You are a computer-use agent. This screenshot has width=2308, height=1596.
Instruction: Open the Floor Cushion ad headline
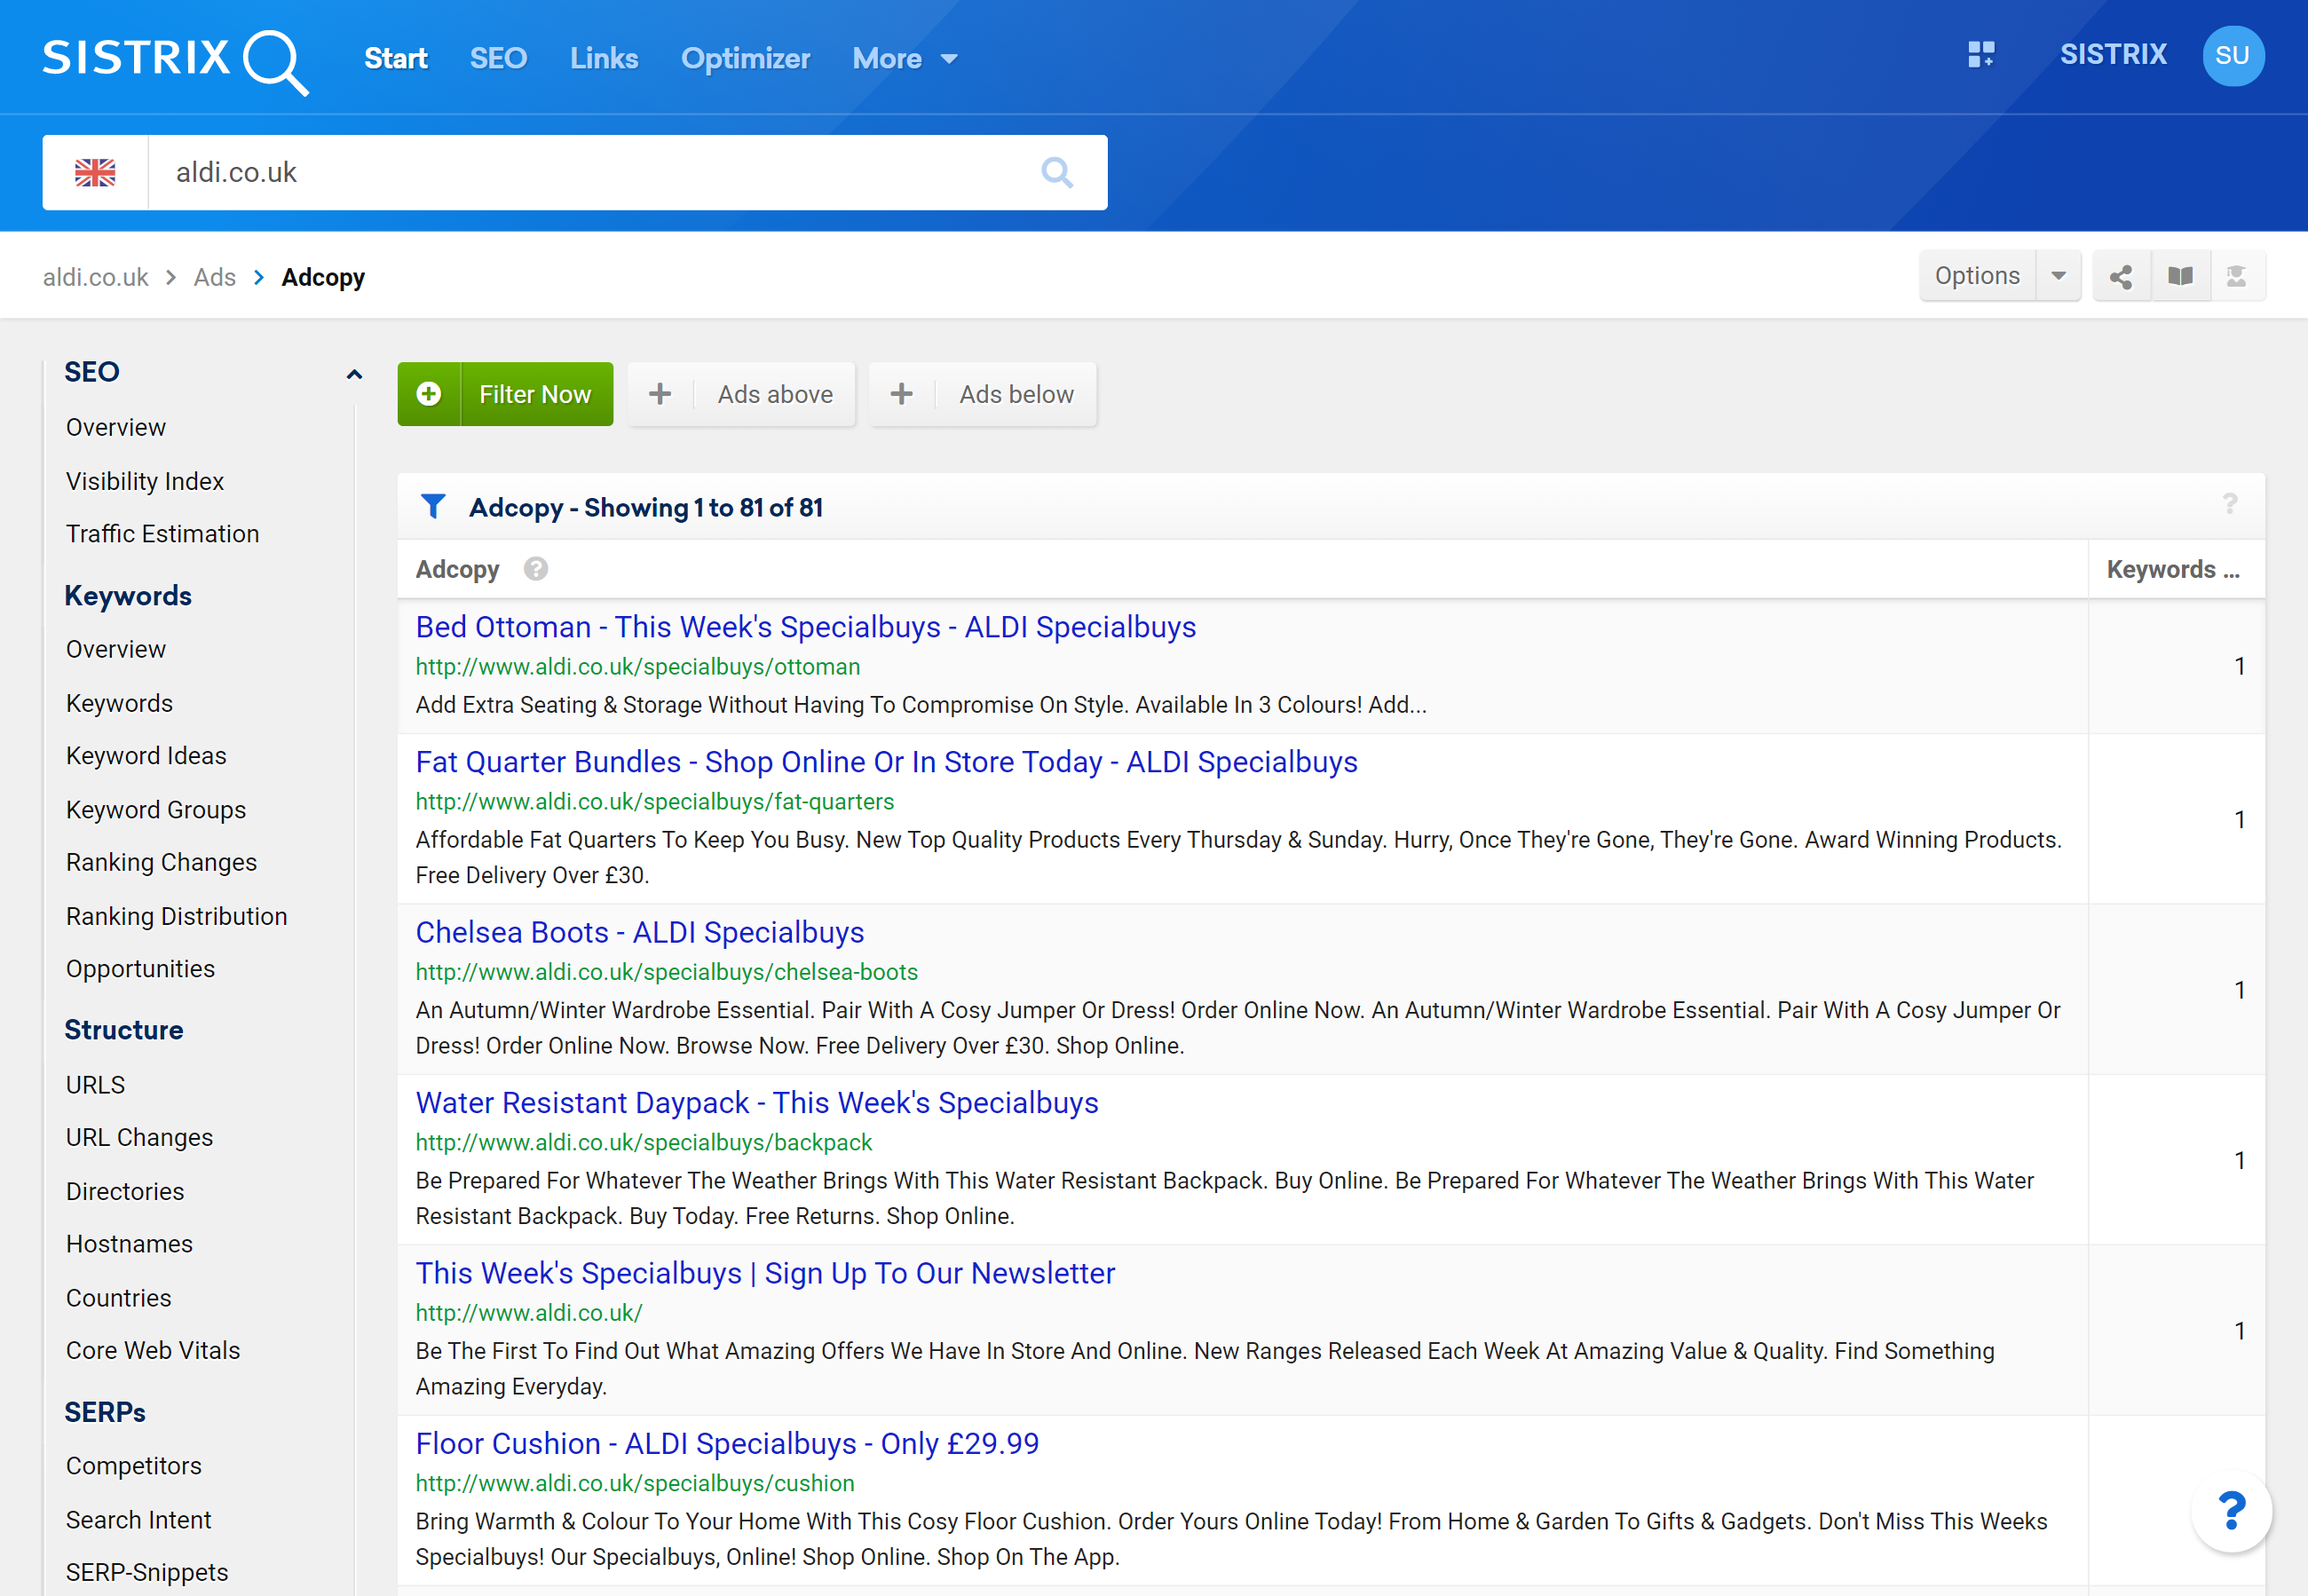pyautogui.click(x=727, y=1444)
